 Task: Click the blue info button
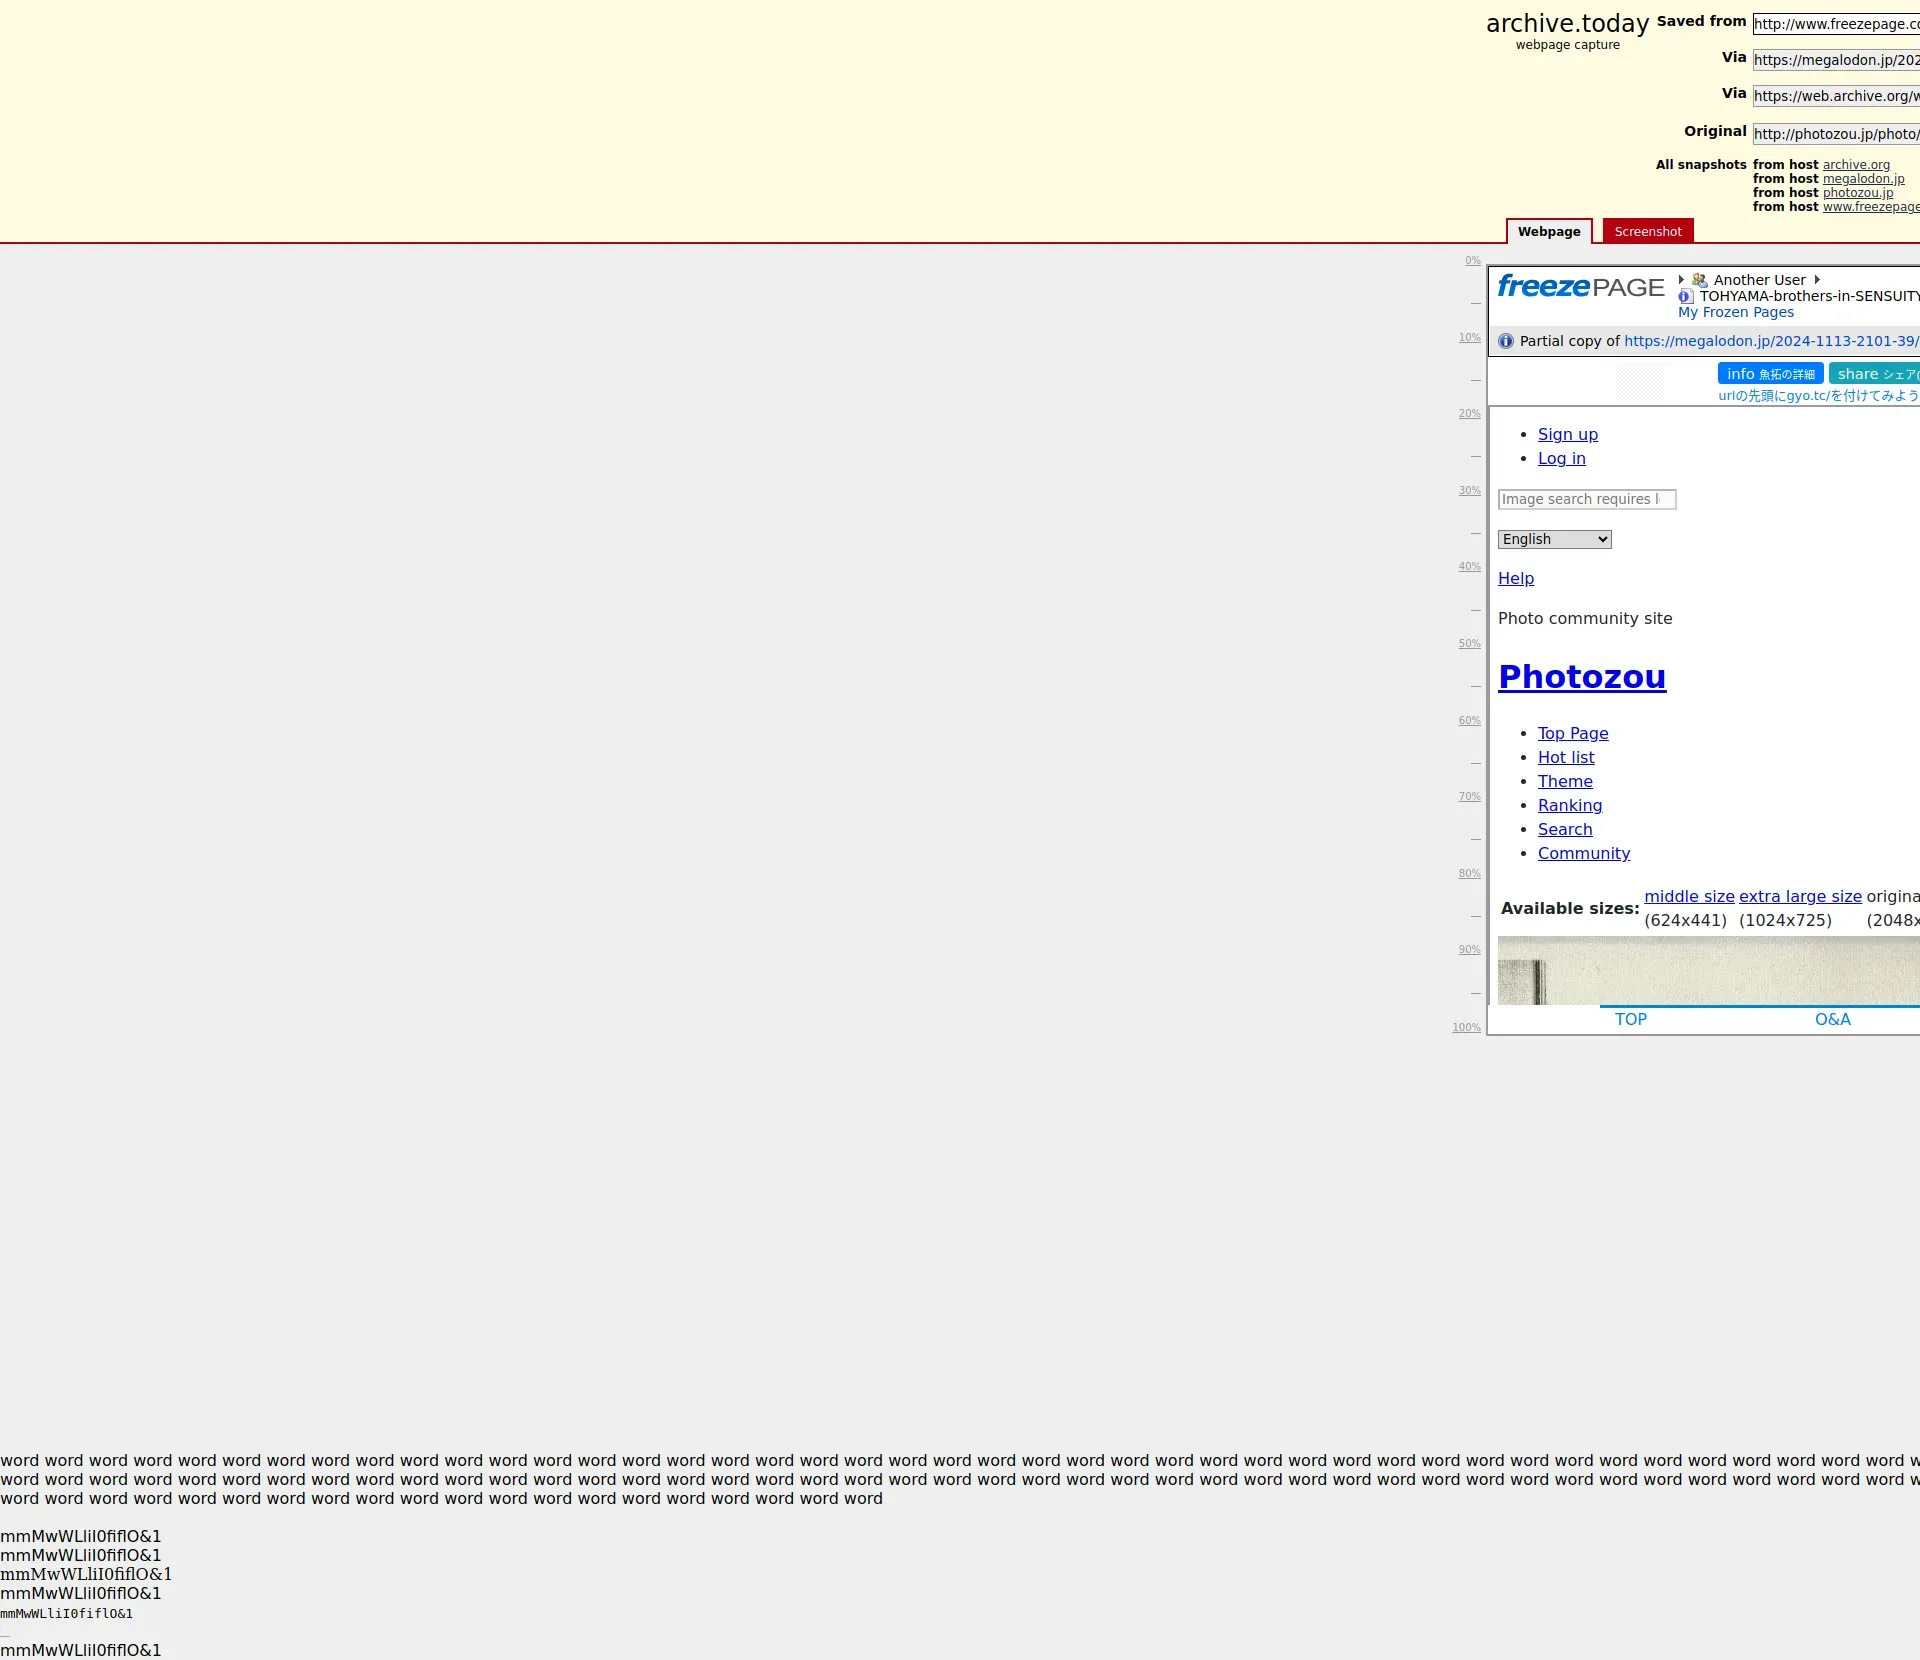(x=1770, y=373)
